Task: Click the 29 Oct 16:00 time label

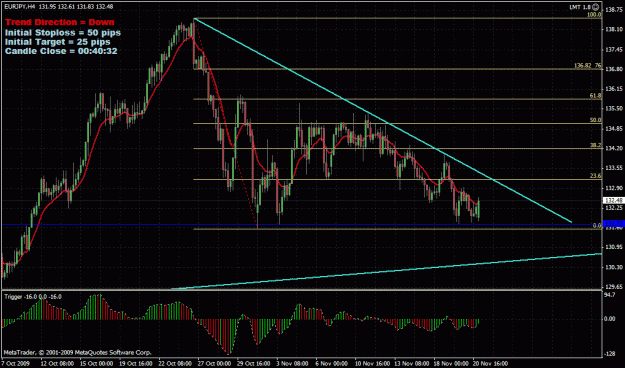Action: tap(253, 364)
